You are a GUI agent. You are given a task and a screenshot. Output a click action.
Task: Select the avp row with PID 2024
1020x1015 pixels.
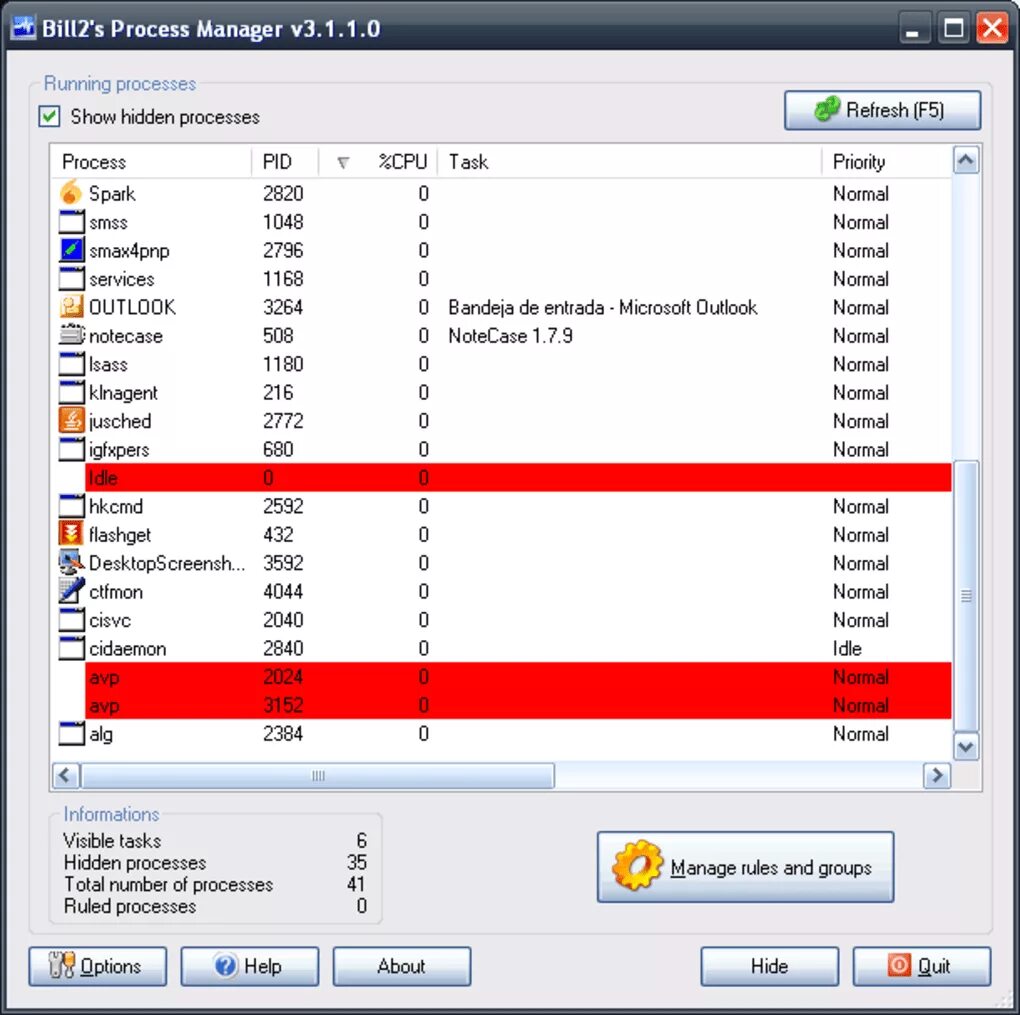(x=518, y=677)
